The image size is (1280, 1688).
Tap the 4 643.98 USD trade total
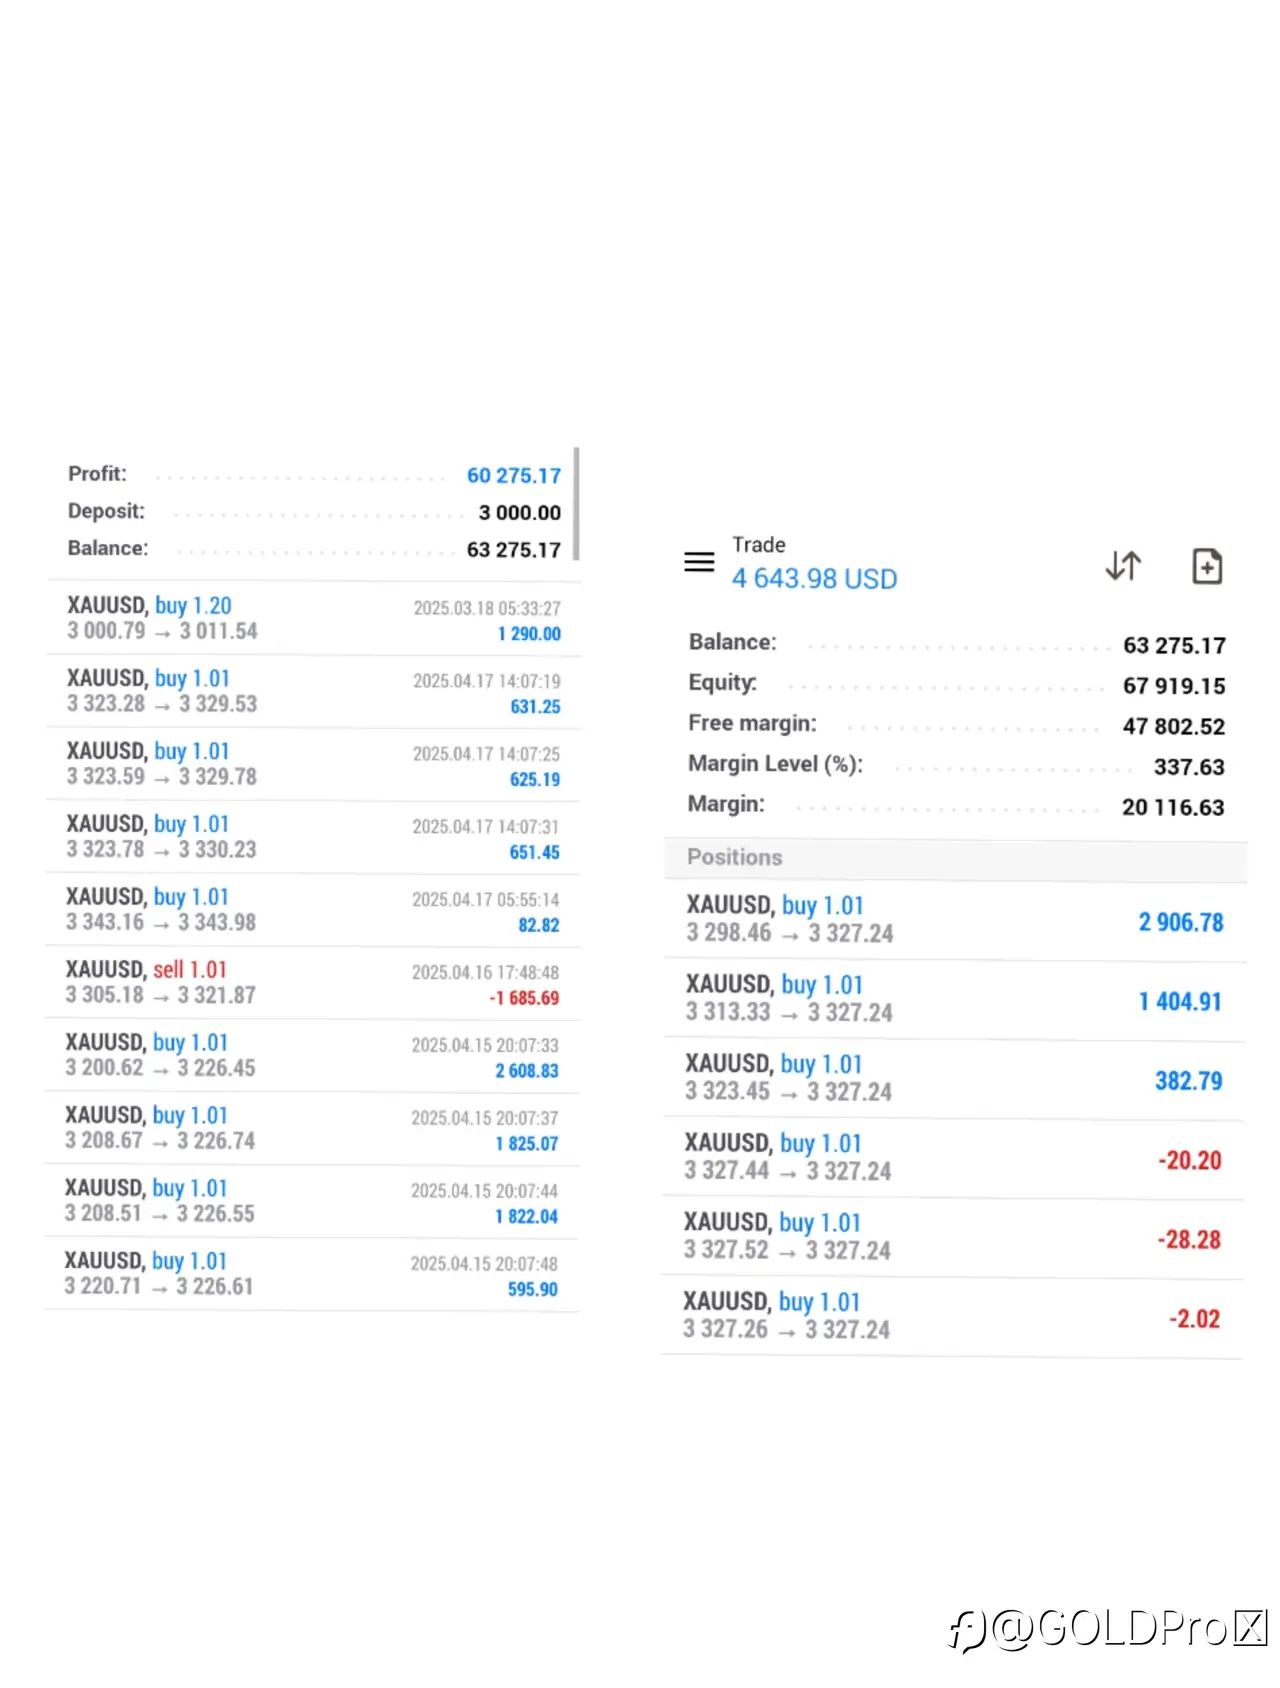pos(814,579)
